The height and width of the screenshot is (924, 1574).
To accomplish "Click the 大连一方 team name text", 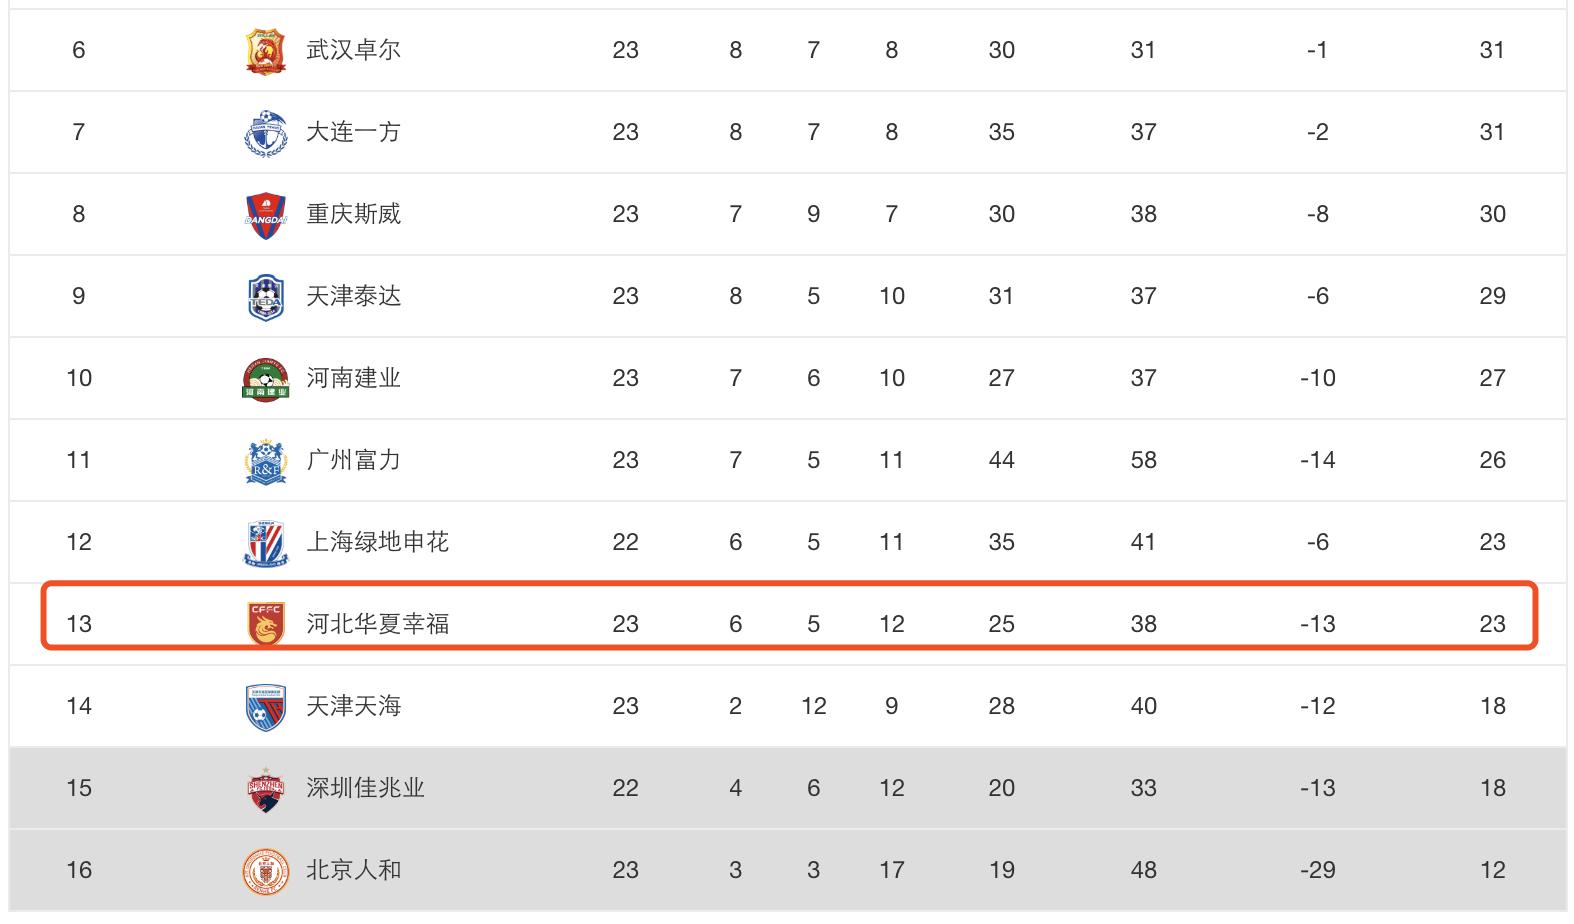I will [353, 132].
